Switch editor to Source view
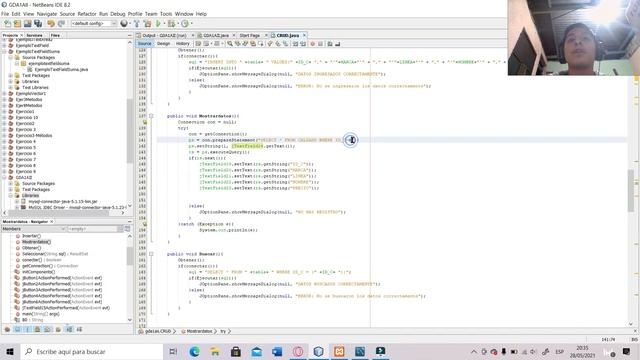 (x=144, y=44)
